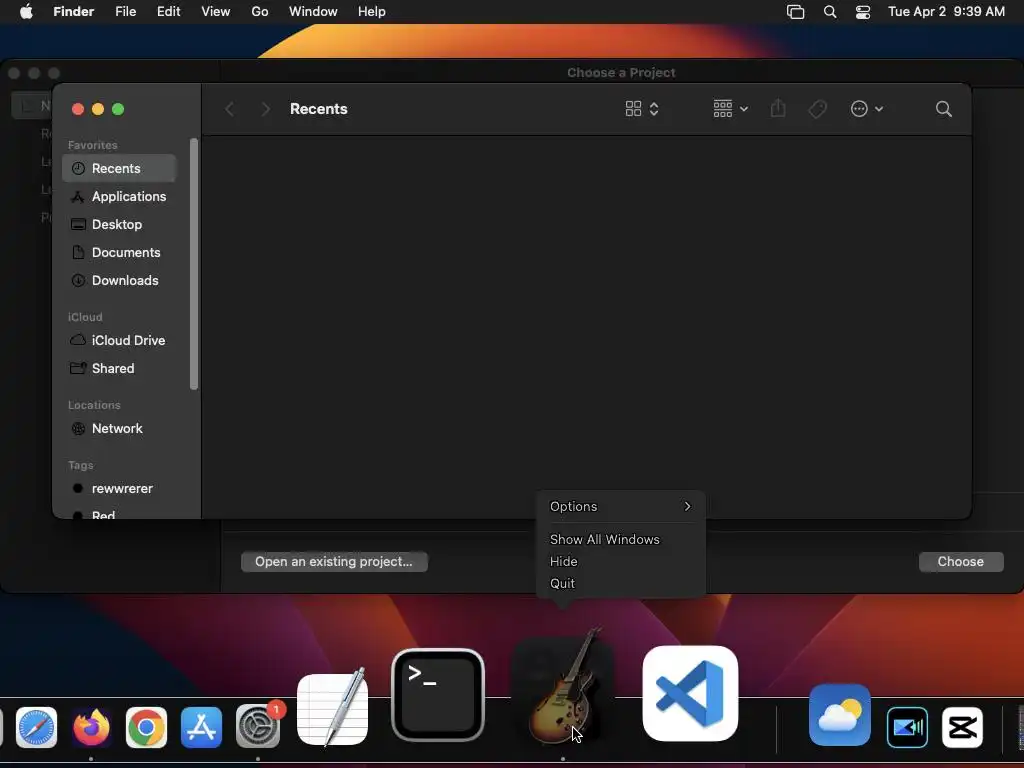Image resolution: width=1024 pixels, height=768 pixels.
Task: Open Control Center in the menu bar
Action: pos(863,12)
